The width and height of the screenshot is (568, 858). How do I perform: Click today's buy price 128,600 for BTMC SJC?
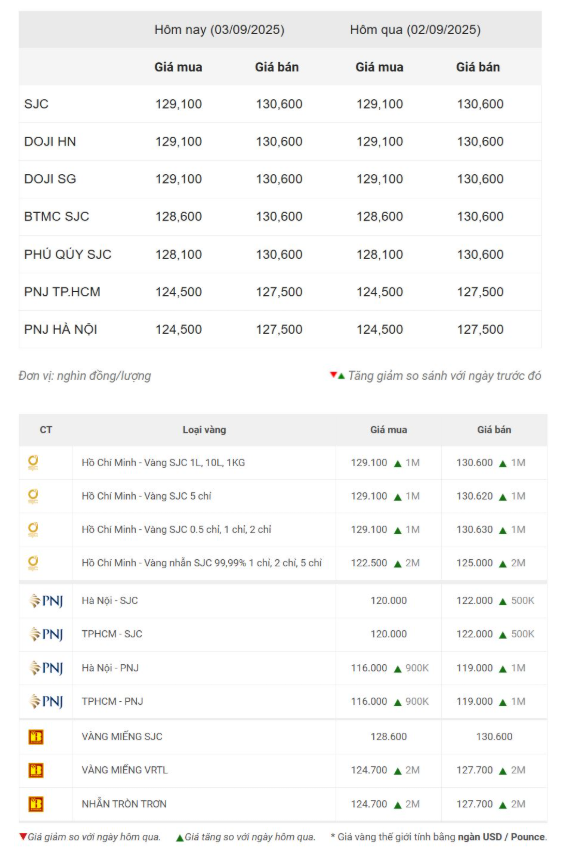coord(178,217)
